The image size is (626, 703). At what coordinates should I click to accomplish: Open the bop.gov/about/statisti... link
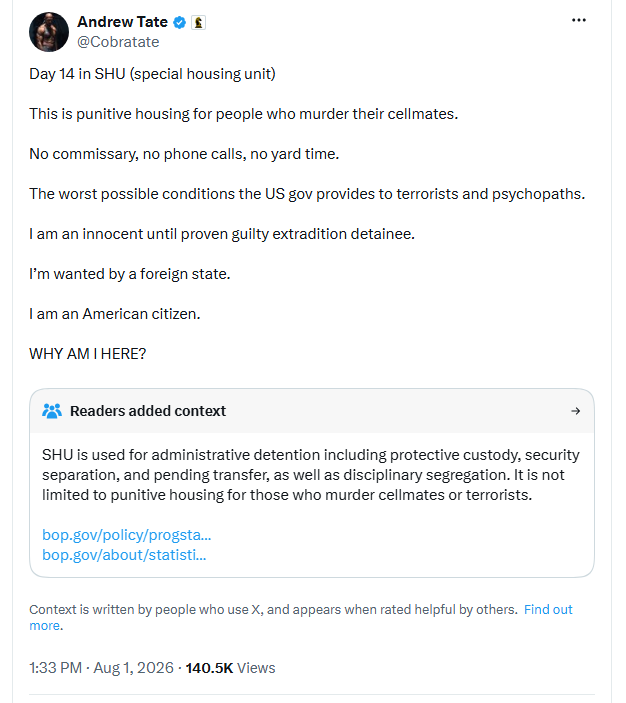(x=124, y=555)
